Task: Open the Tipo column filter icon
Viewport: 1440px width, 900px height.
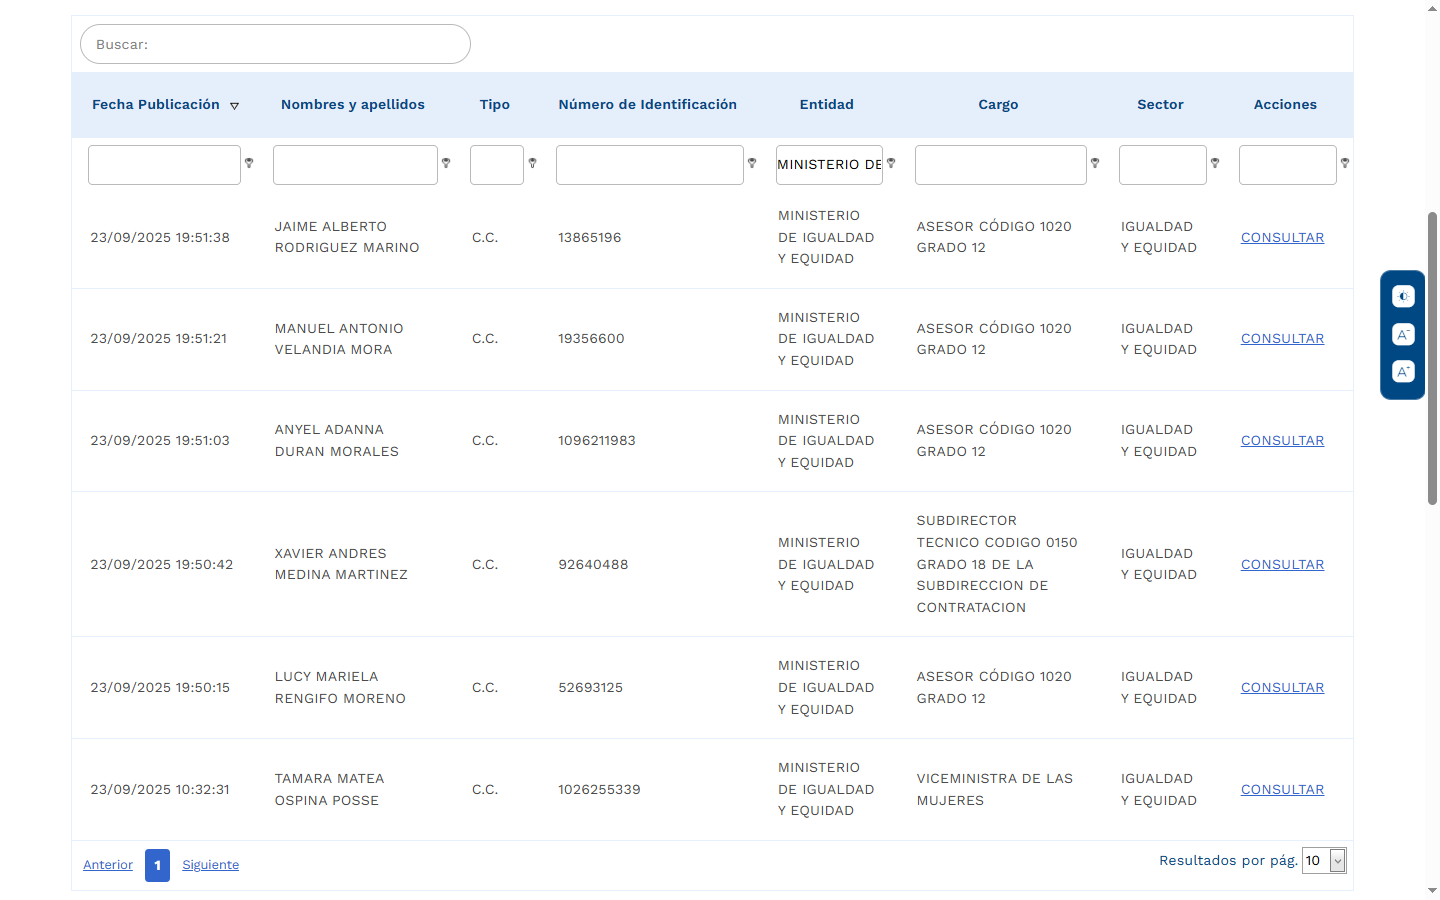Action: pos(532,163)
